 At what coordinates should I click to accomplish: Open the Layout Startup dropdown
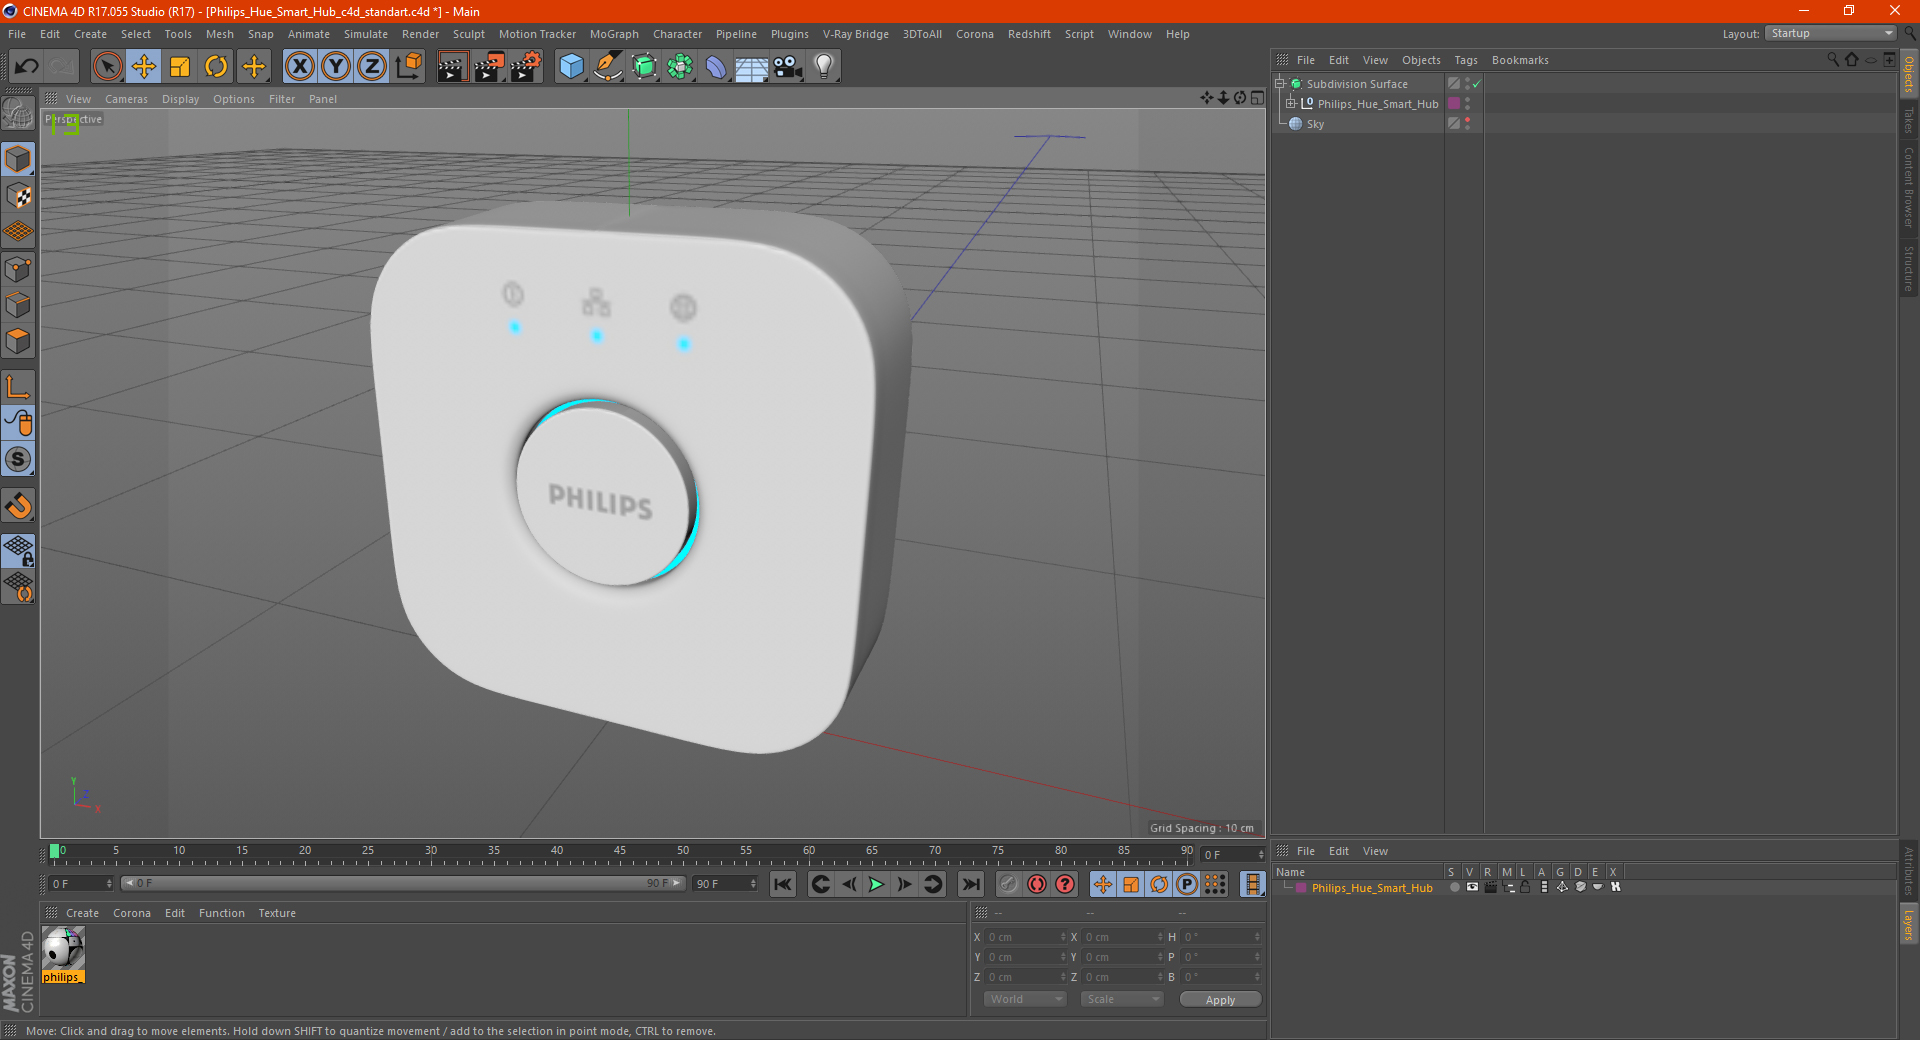[1830, 33]
